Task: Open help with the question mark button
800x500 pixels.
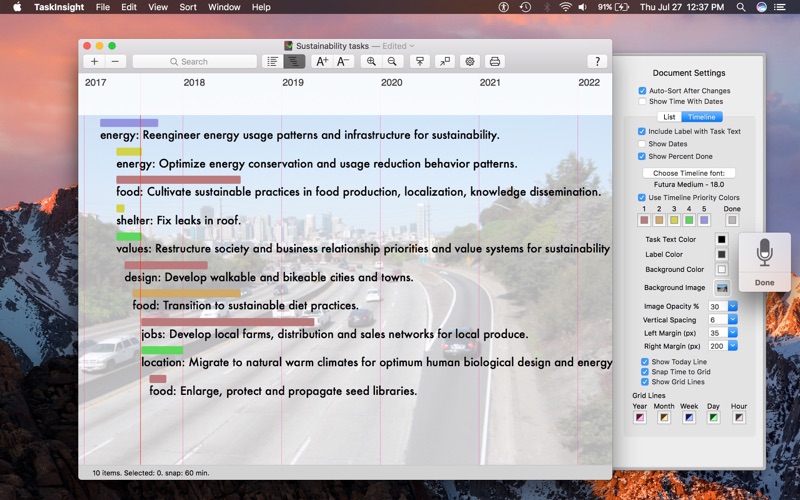Action: pos(598,61)
